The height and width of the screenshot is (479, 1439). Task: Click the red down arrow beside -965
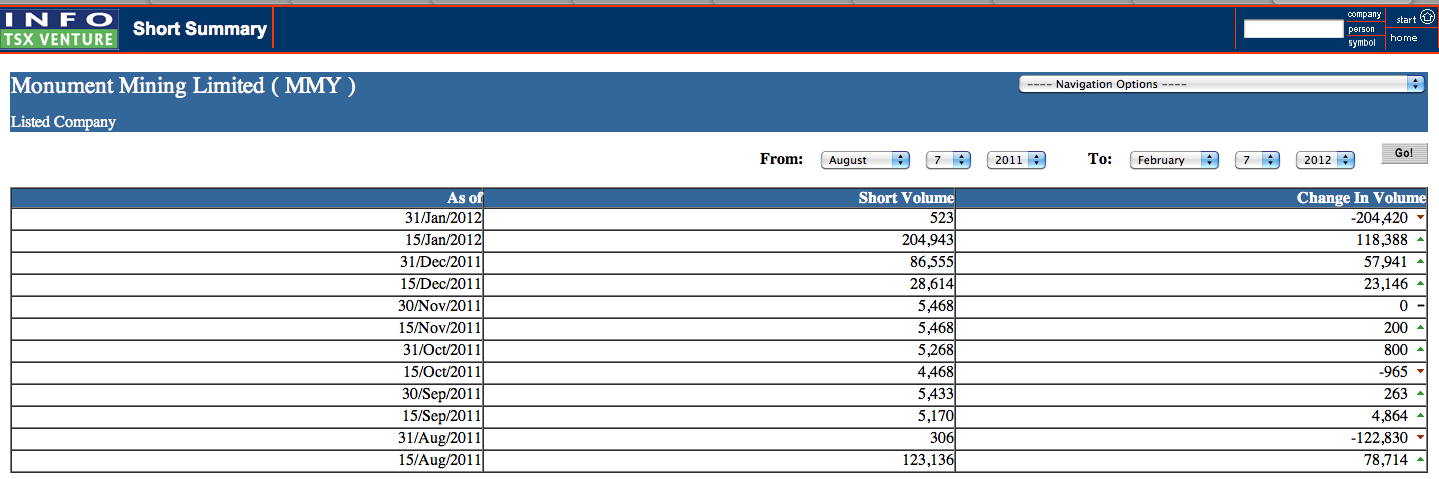click(x=1420, y=372)
